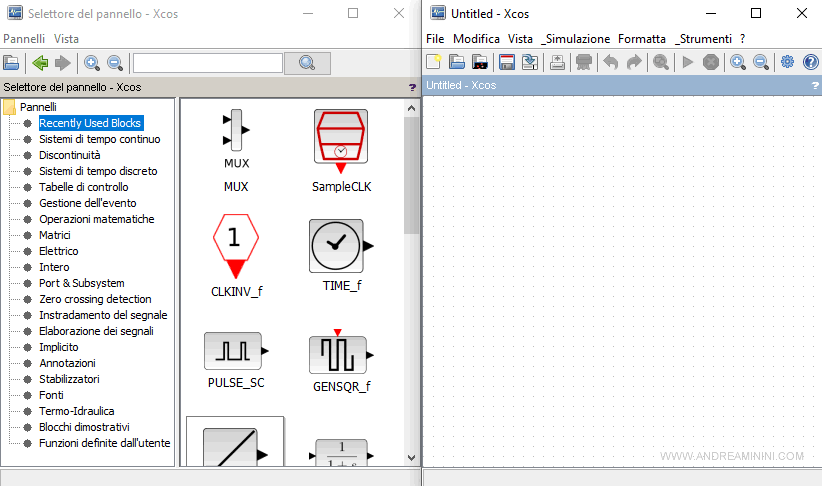Open the _Simulazione menu
Viewport: 822px width, 486px height.
pos(576,39)
